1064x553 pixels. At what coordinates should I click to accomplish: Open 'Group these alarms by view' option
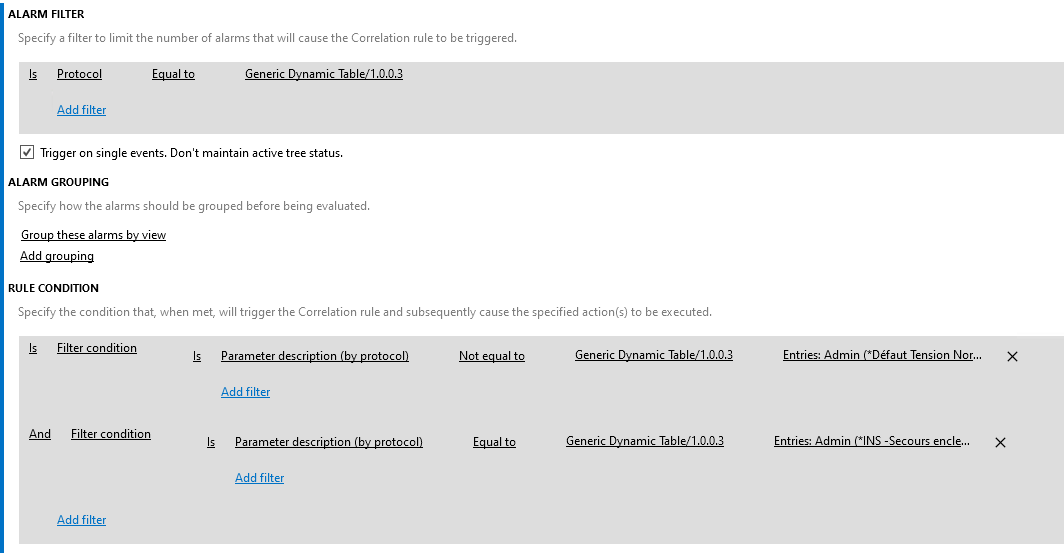[94, 235]
